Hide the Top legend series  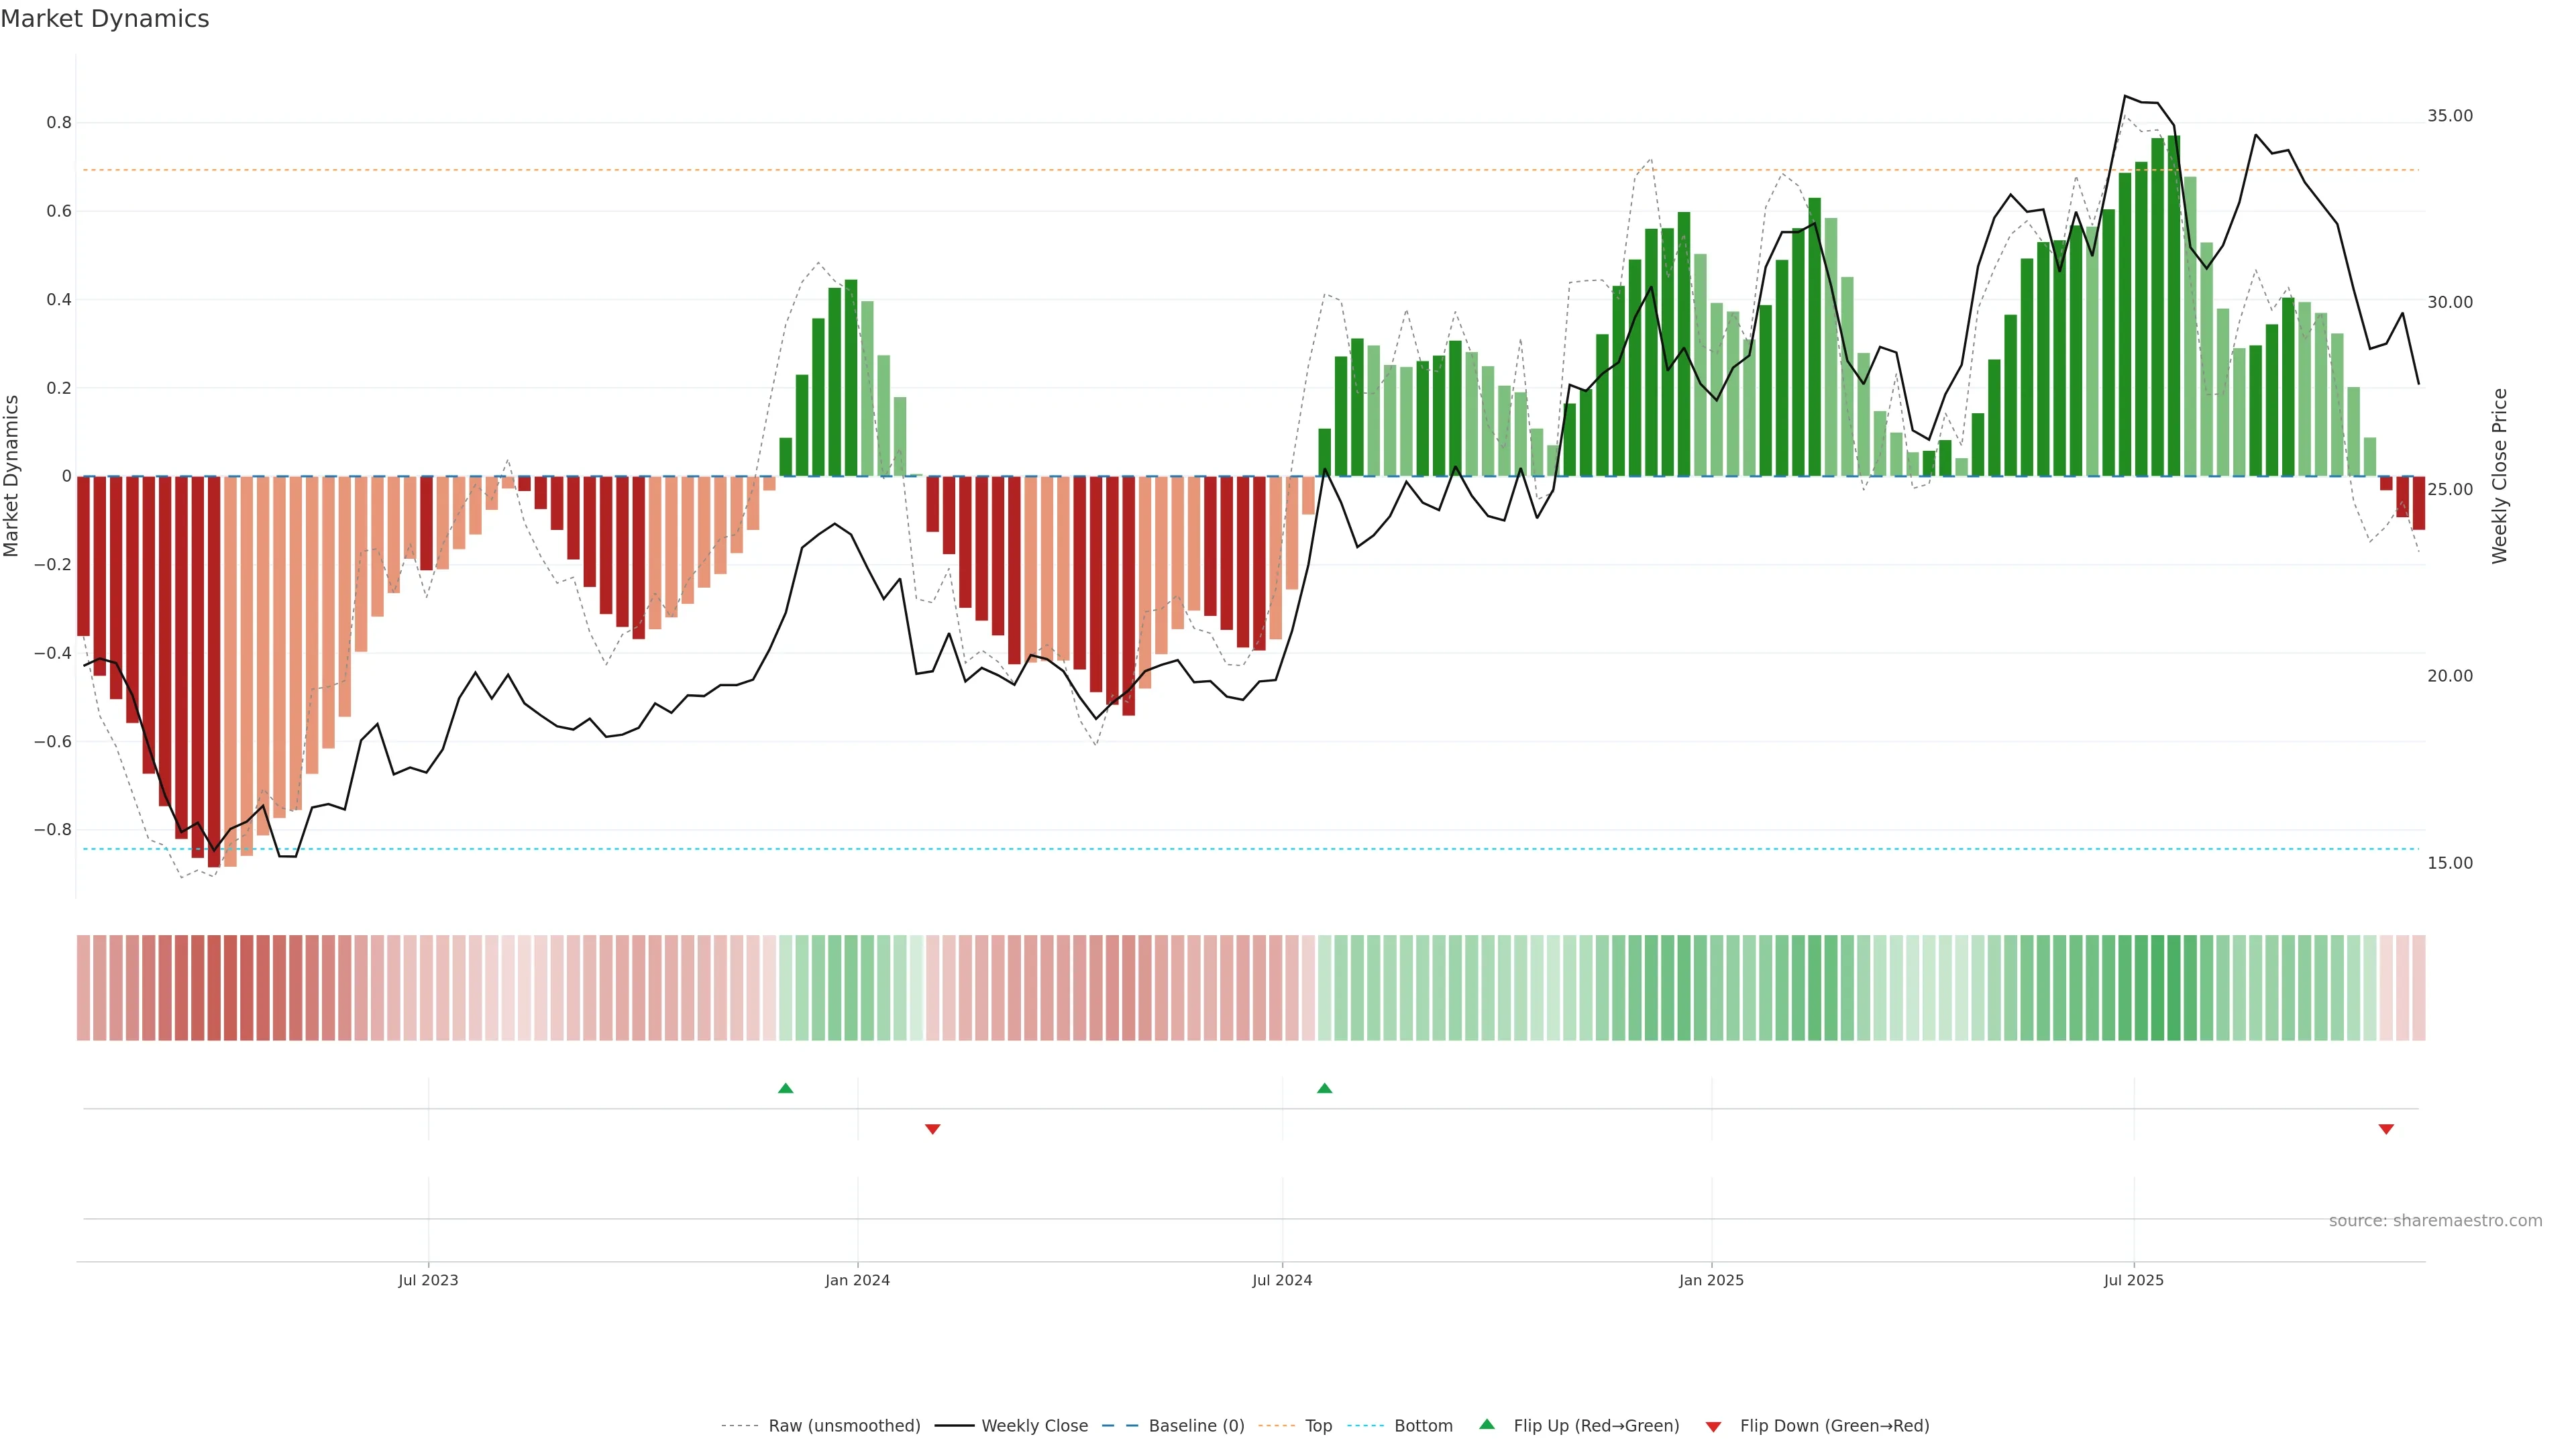tap(1318, 1425)
